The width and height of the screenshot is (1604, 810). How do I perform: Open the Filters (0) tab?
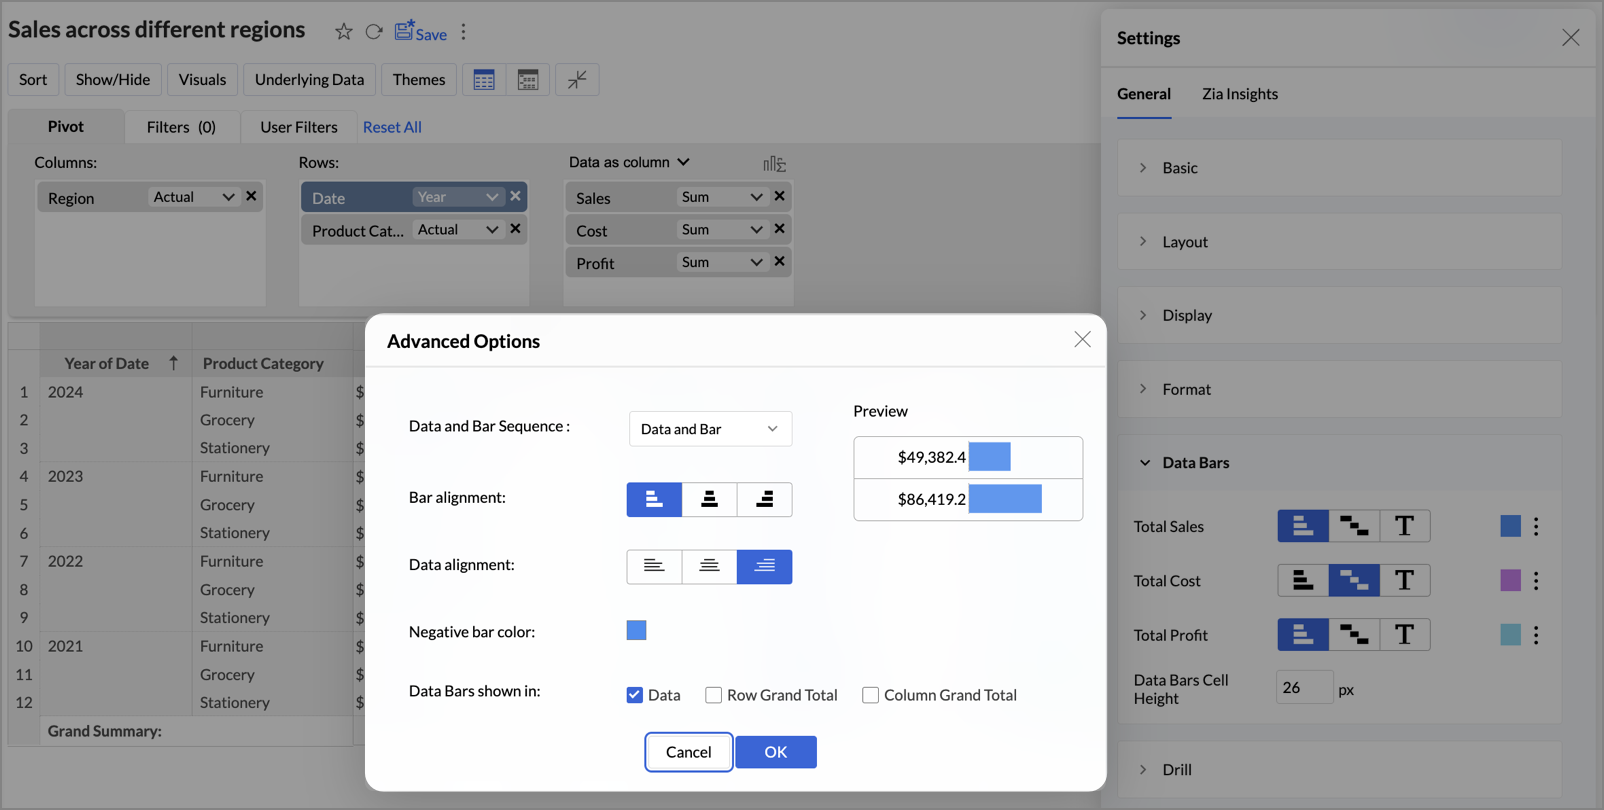(181, 127)
